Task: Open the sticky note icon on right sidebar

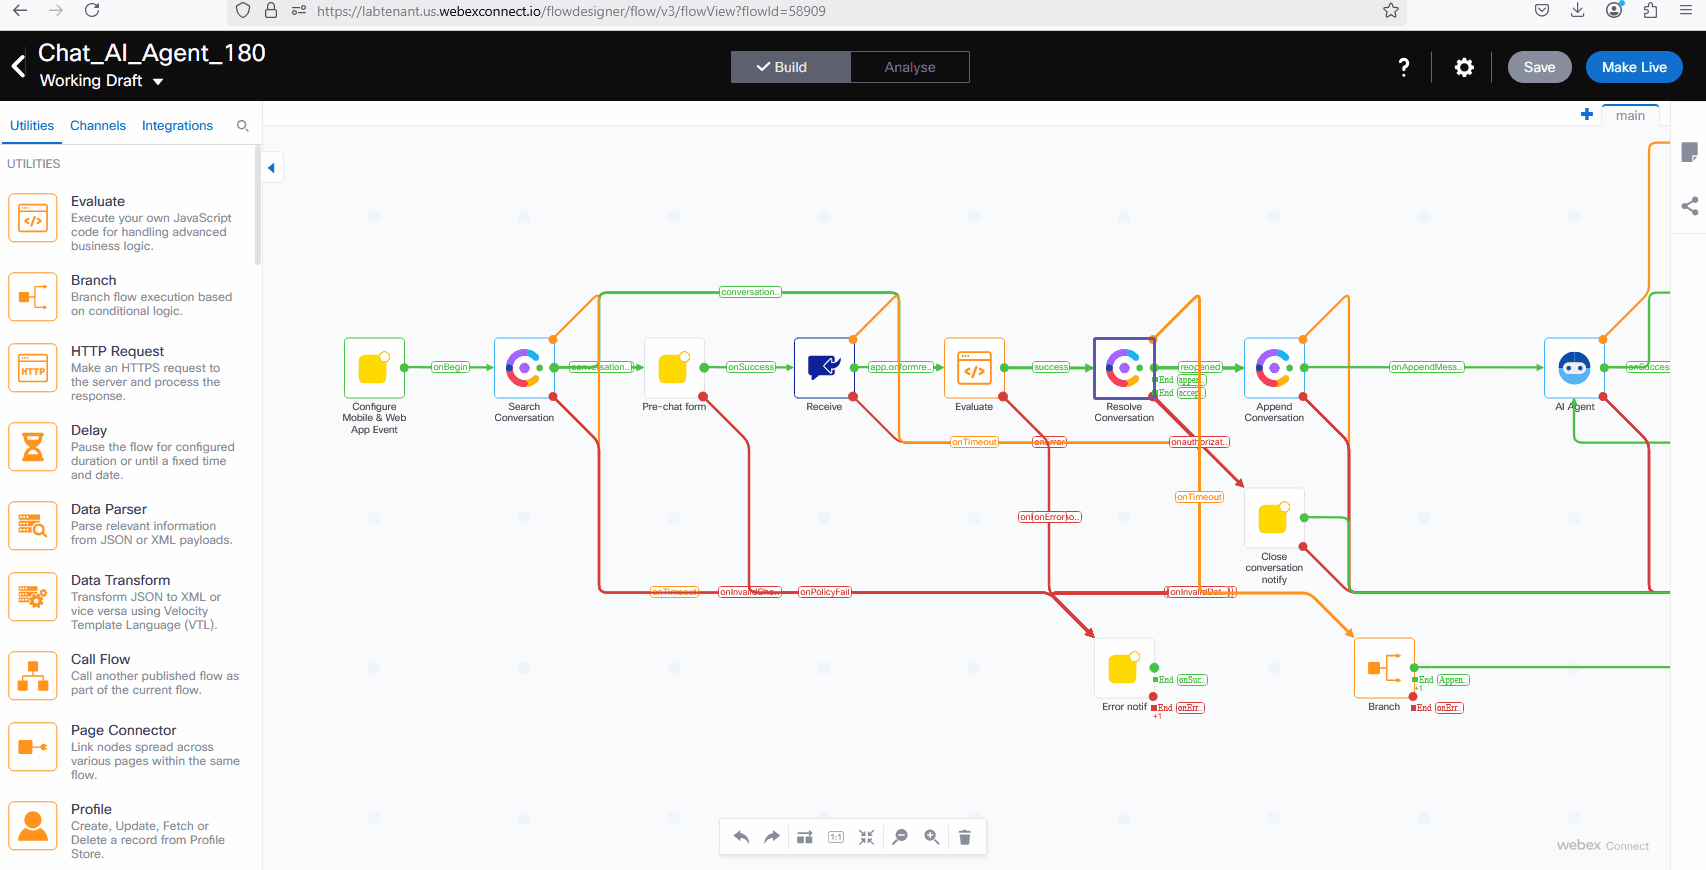Action: click(x=1689, y=153)
